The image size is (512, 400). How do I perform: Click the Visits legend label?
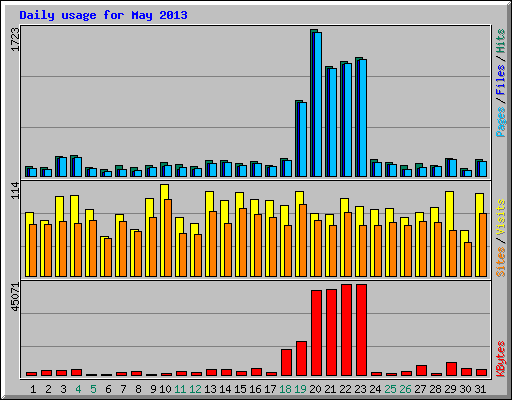pos(500,217)
